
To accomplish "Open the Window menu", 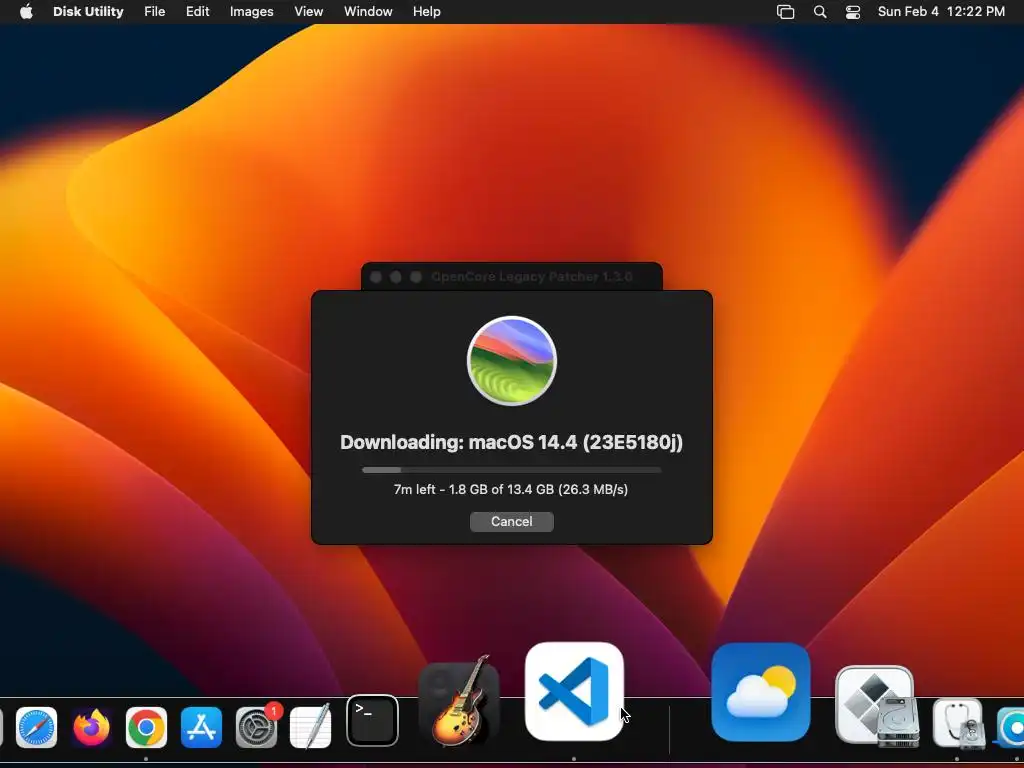I will [368, 12].
